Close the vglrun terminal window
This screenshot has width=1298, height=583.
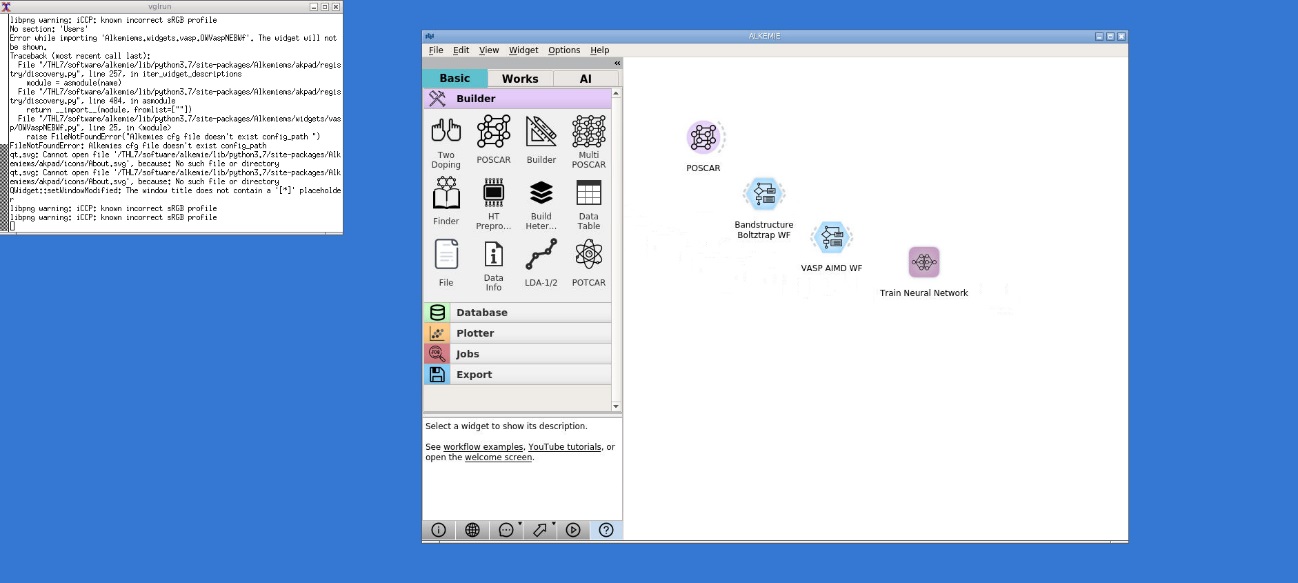click(337, 6)
